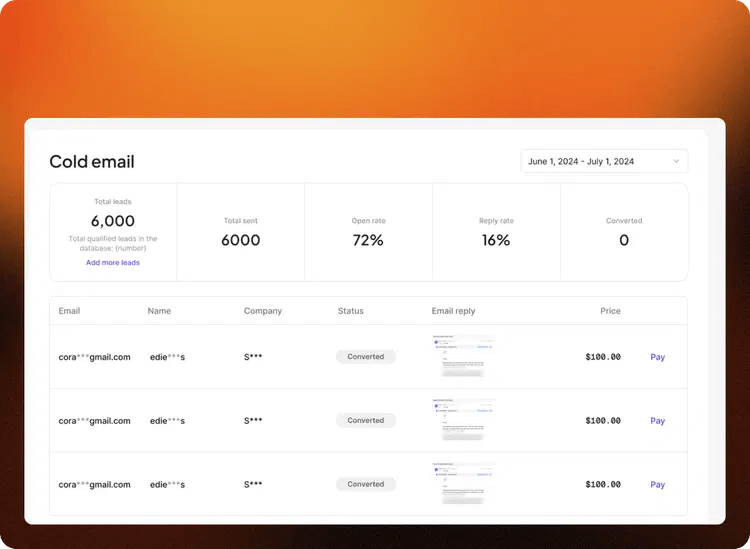Click the Name column header

(159, 311)
